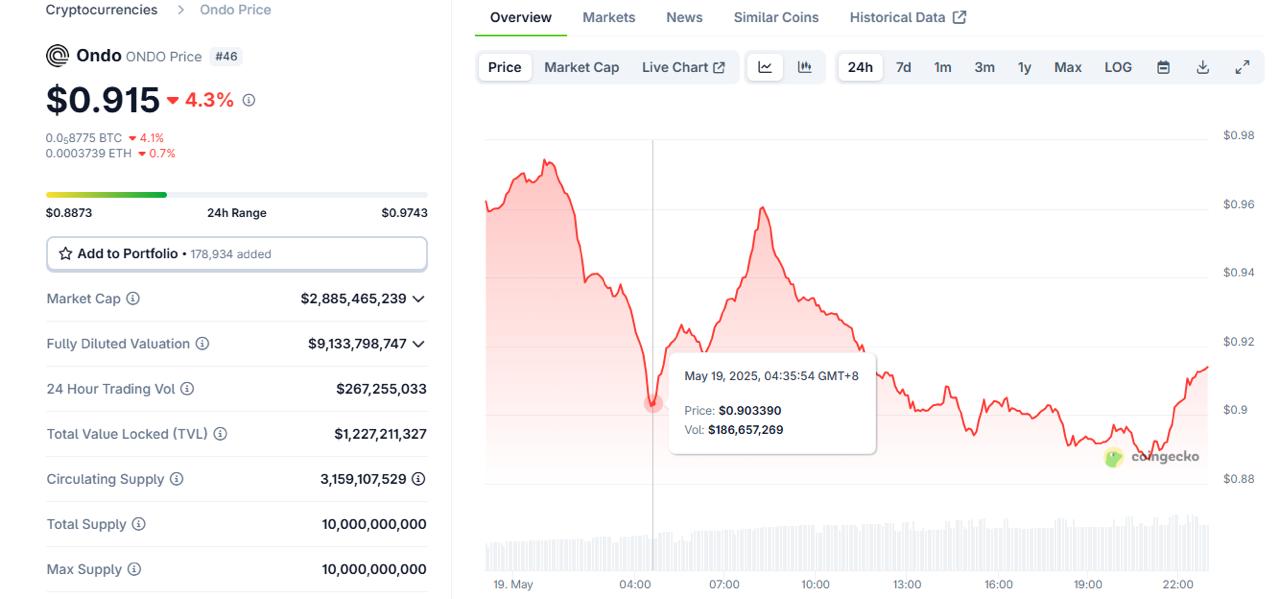
Task: Switch to the News tab
Action: click(x=684, y=17)
